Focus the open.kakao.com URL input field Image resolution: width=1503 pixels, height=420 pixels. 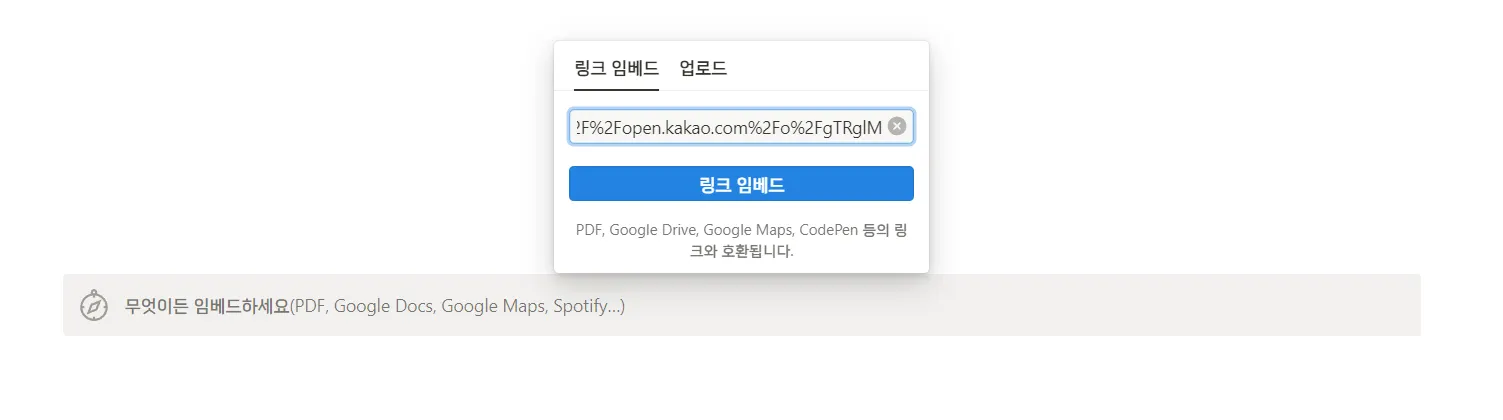[741, 127]
